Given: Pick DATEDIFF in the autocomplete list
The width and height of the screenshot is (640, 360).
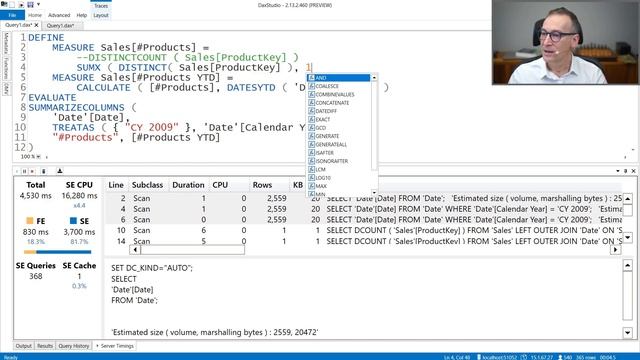Looking at the screenshot, I should [x=339, y=111].
